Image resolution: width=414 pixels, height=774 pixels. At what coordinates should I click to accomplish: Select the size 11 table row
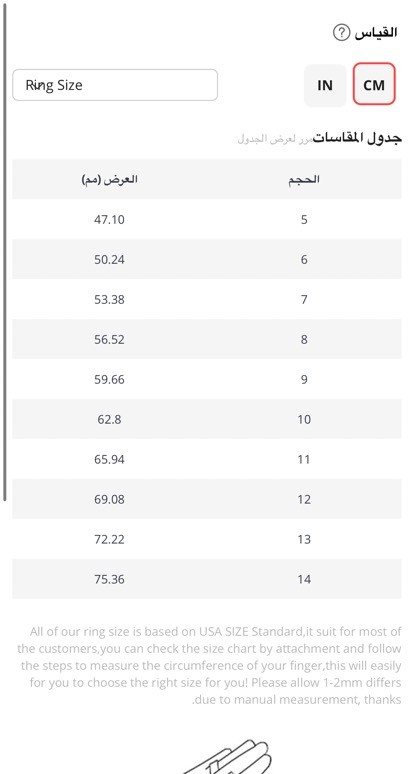click(x=207, y=459)
